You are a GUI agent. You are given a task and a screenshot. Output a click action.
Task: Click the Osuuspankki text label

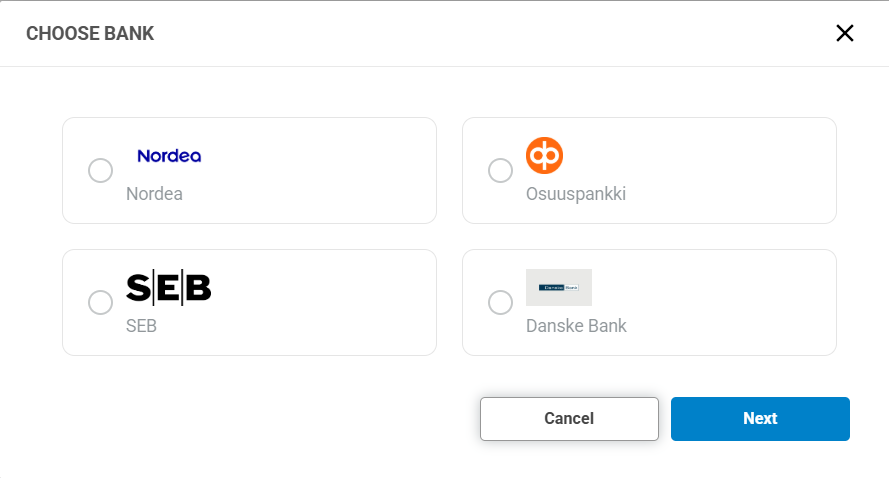[576, 194]
